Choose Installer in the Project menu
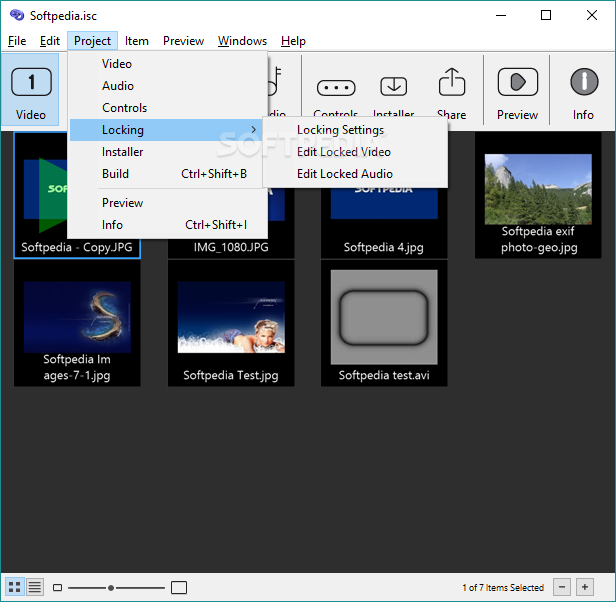 tap(168, 152)
